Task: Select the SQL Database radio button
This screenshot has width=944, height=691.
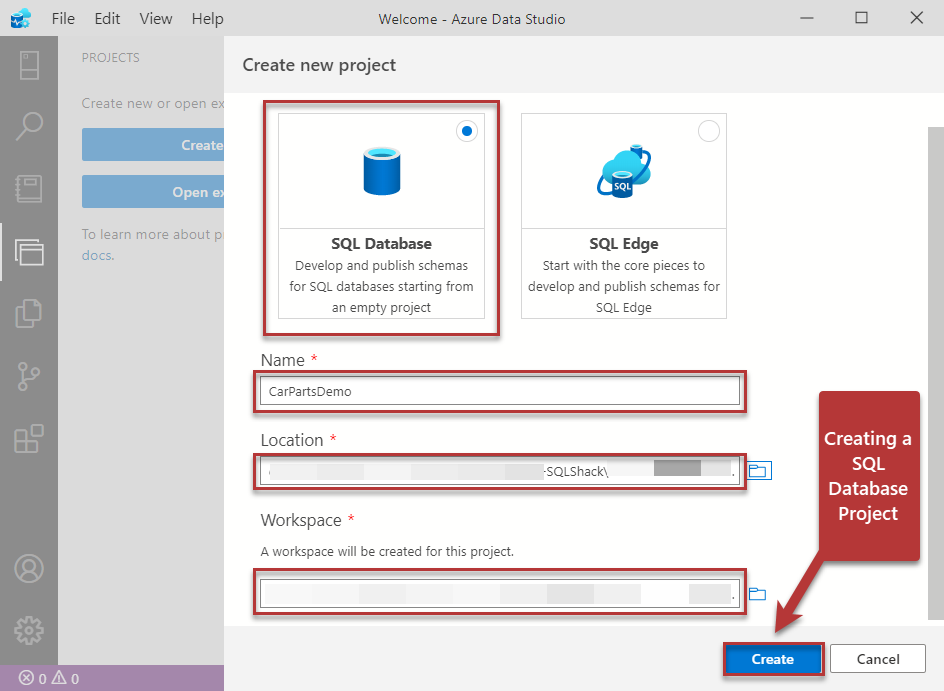Action: 466,131
